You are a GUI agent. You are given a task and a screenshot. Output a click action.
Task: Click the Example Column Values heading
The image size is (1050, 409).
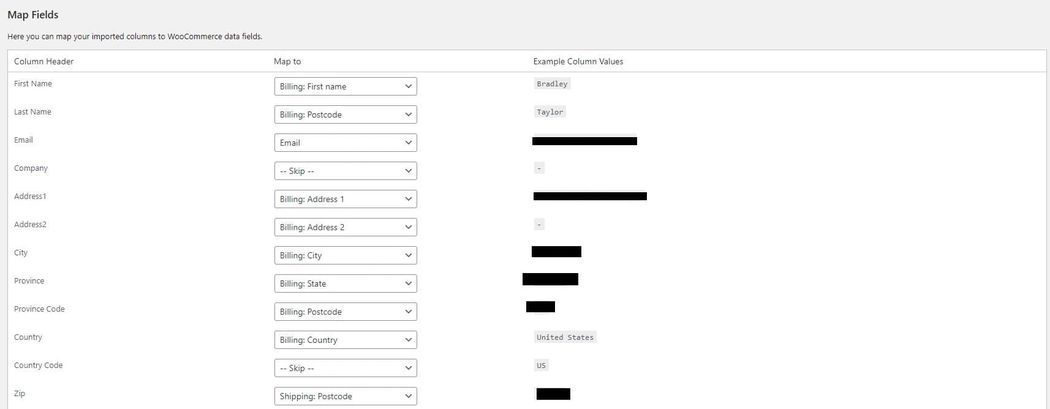click(579, 62)
